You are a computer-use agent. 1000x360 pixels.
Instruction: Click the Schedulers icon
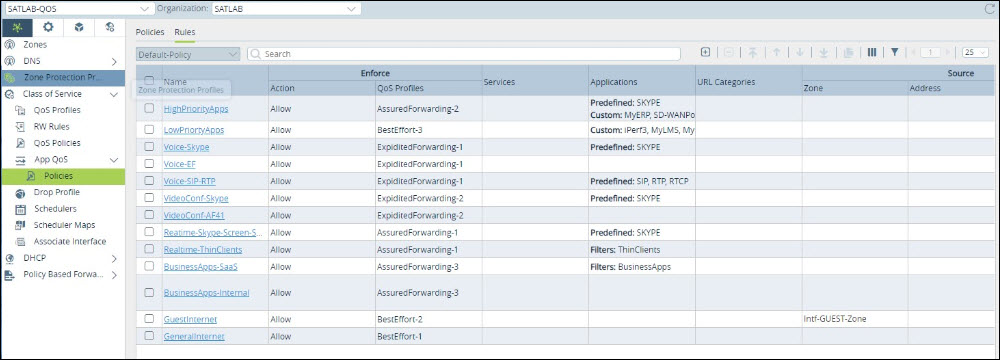coord(20,209)
